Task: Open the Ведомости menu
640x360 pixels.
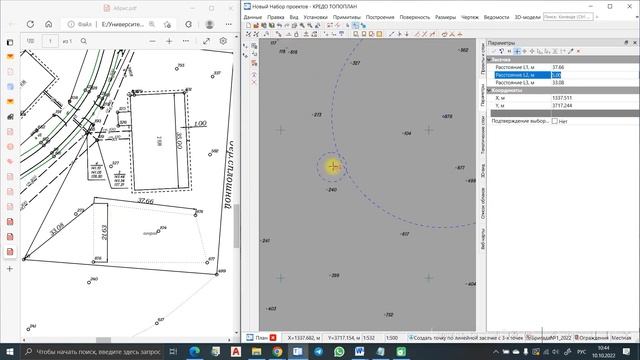Action: [x=496, y=17]
